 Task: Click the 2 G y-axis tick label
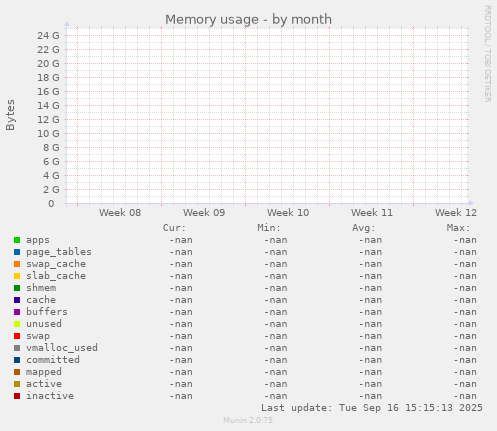point(51,190)
